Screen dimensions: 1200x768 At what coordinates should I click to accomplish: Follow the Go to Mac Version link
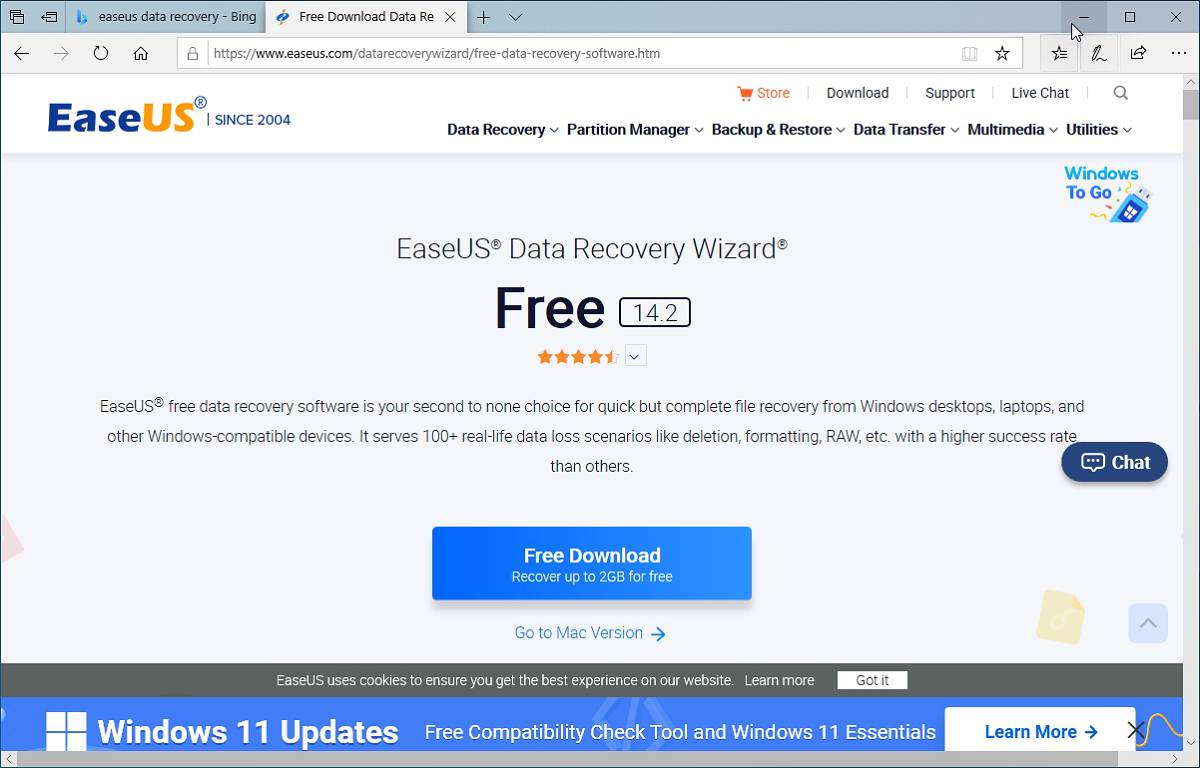(590, 633)
